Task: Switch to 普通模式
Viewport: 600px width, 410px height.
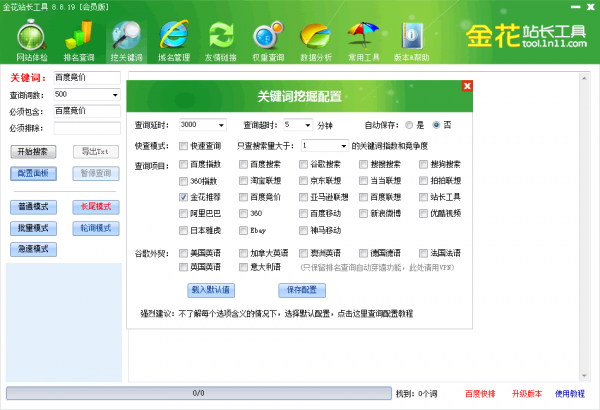Action: pos(33,207)
